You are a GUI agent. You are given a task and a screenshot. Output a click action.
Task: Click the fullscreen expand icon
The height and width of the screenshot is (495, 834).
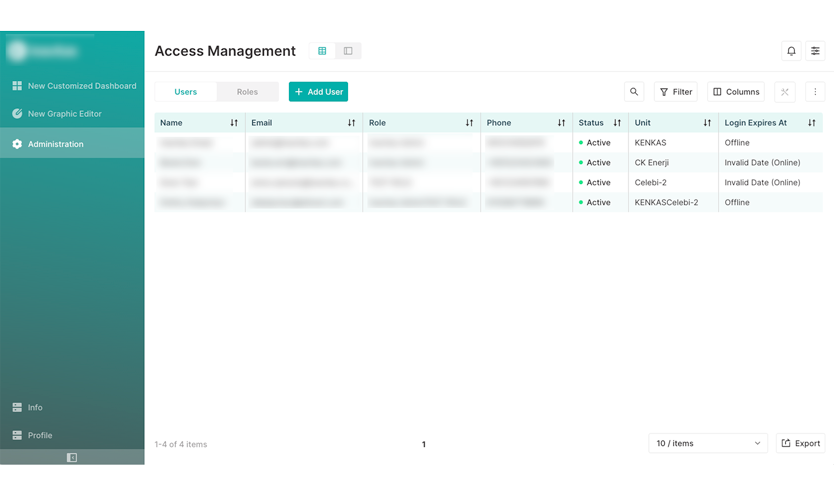click(x=785, y=92)
